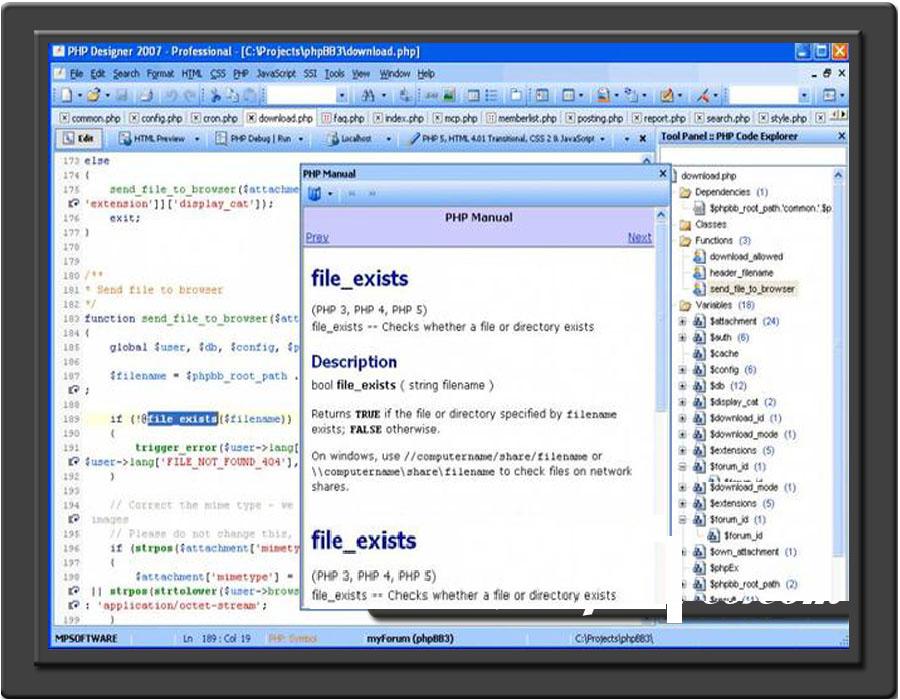Select send_file_to_browser in the function list
Screen dimensions: 900x700
(x=752, y=289)
